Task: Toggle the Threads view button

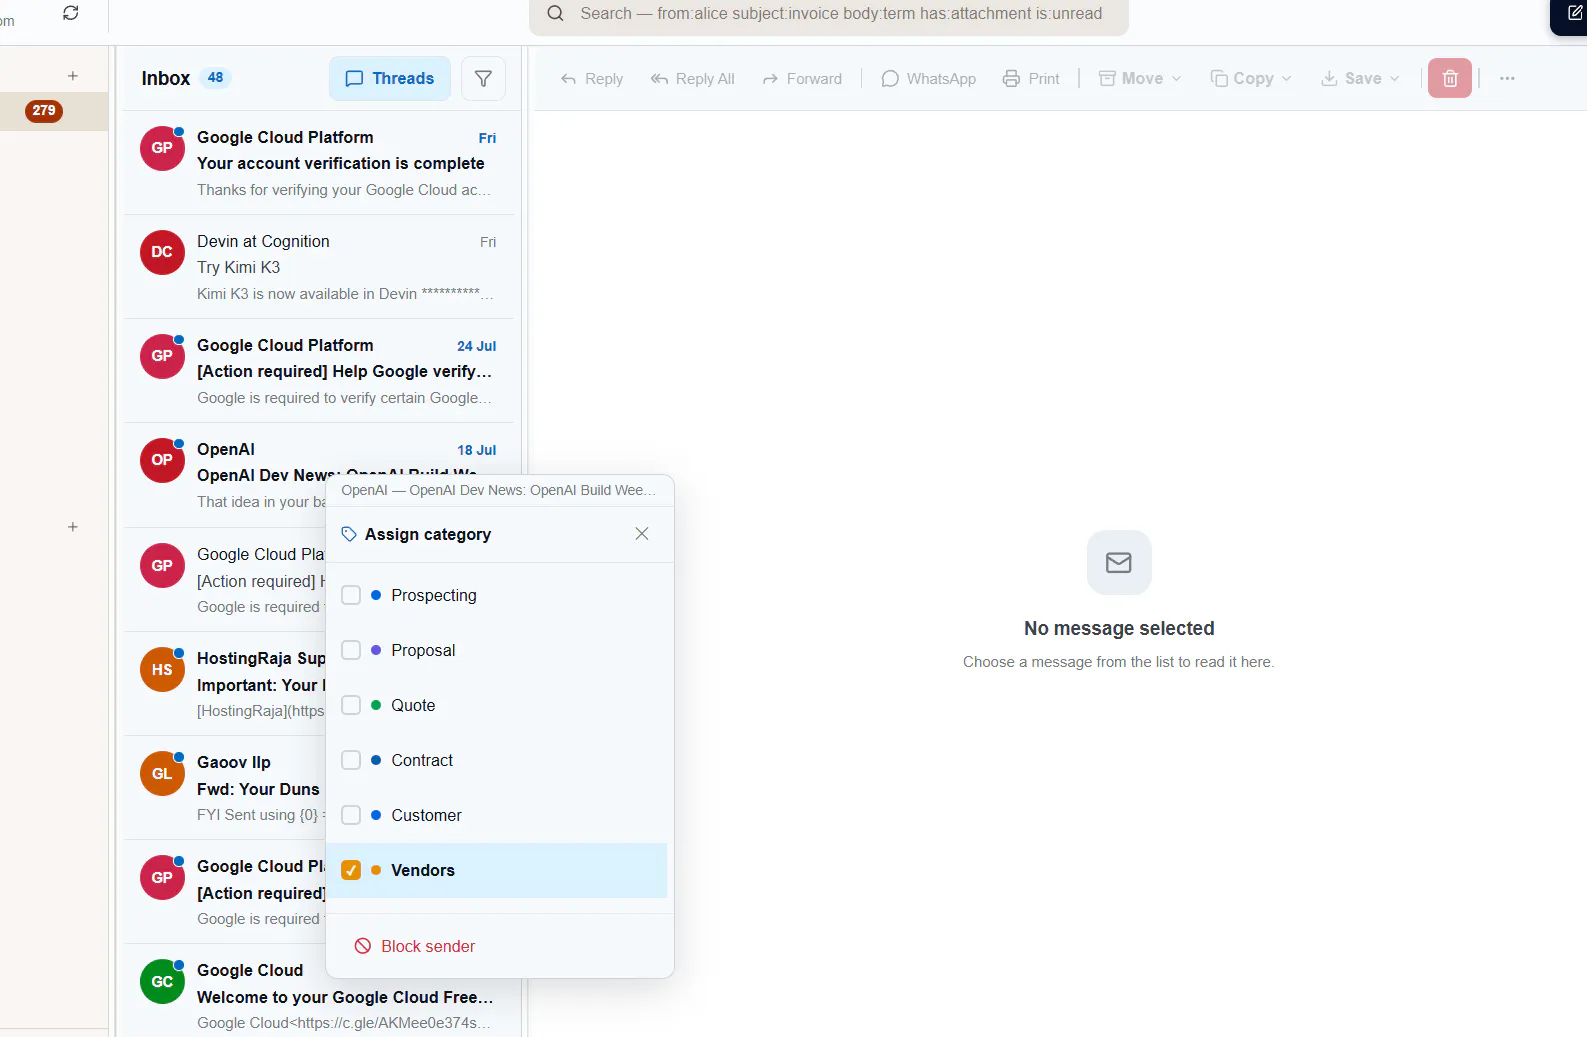Action: (390, 78)
